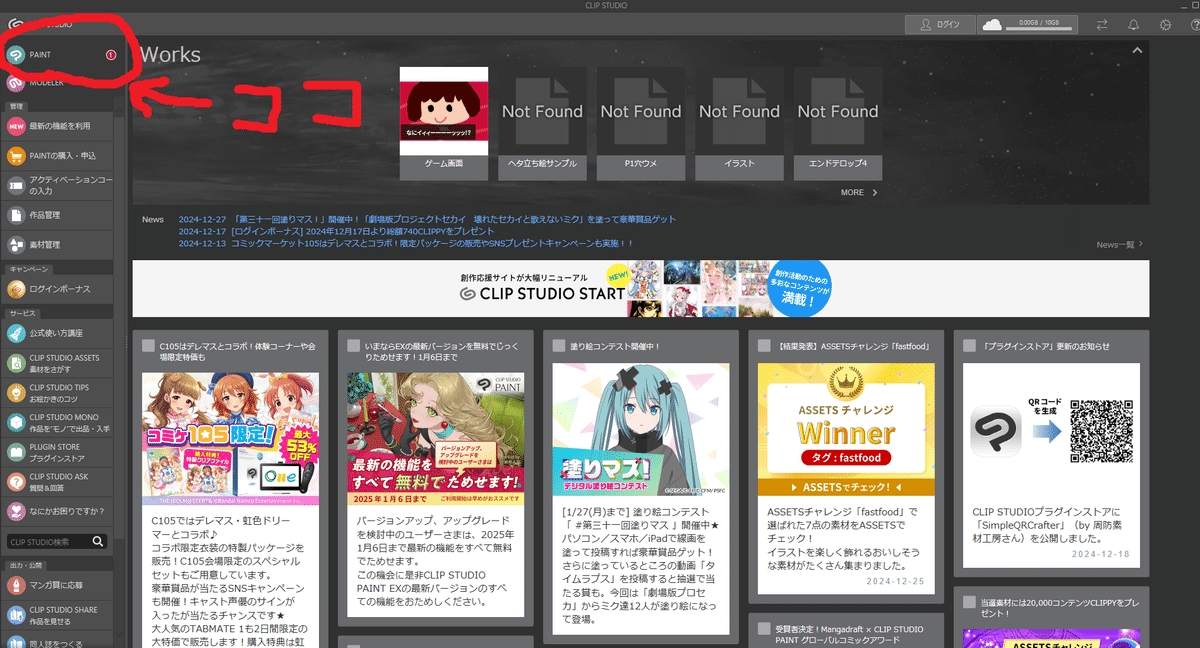
Task: Open CLIP STUDIO TIPS お絵かきのコツ
Action: tap(60, 392)
